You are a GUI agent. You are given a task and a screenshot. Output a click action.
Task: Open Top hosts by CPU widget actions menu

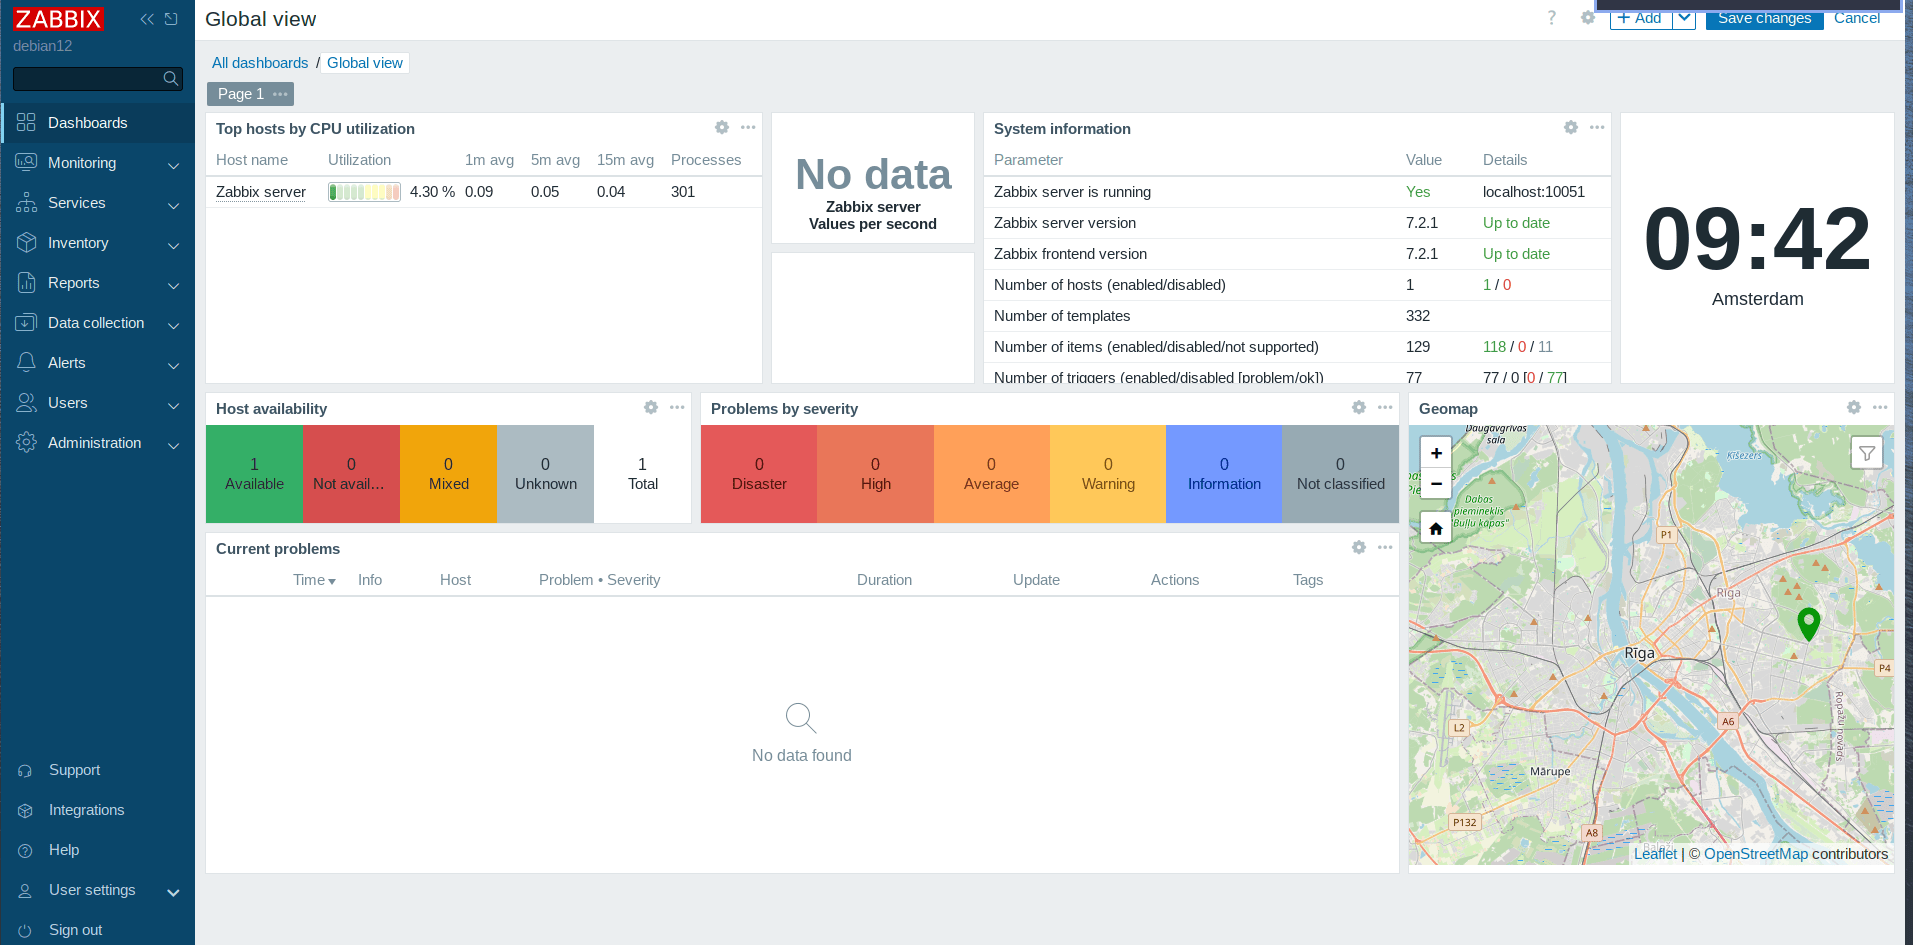click(748, 127)
